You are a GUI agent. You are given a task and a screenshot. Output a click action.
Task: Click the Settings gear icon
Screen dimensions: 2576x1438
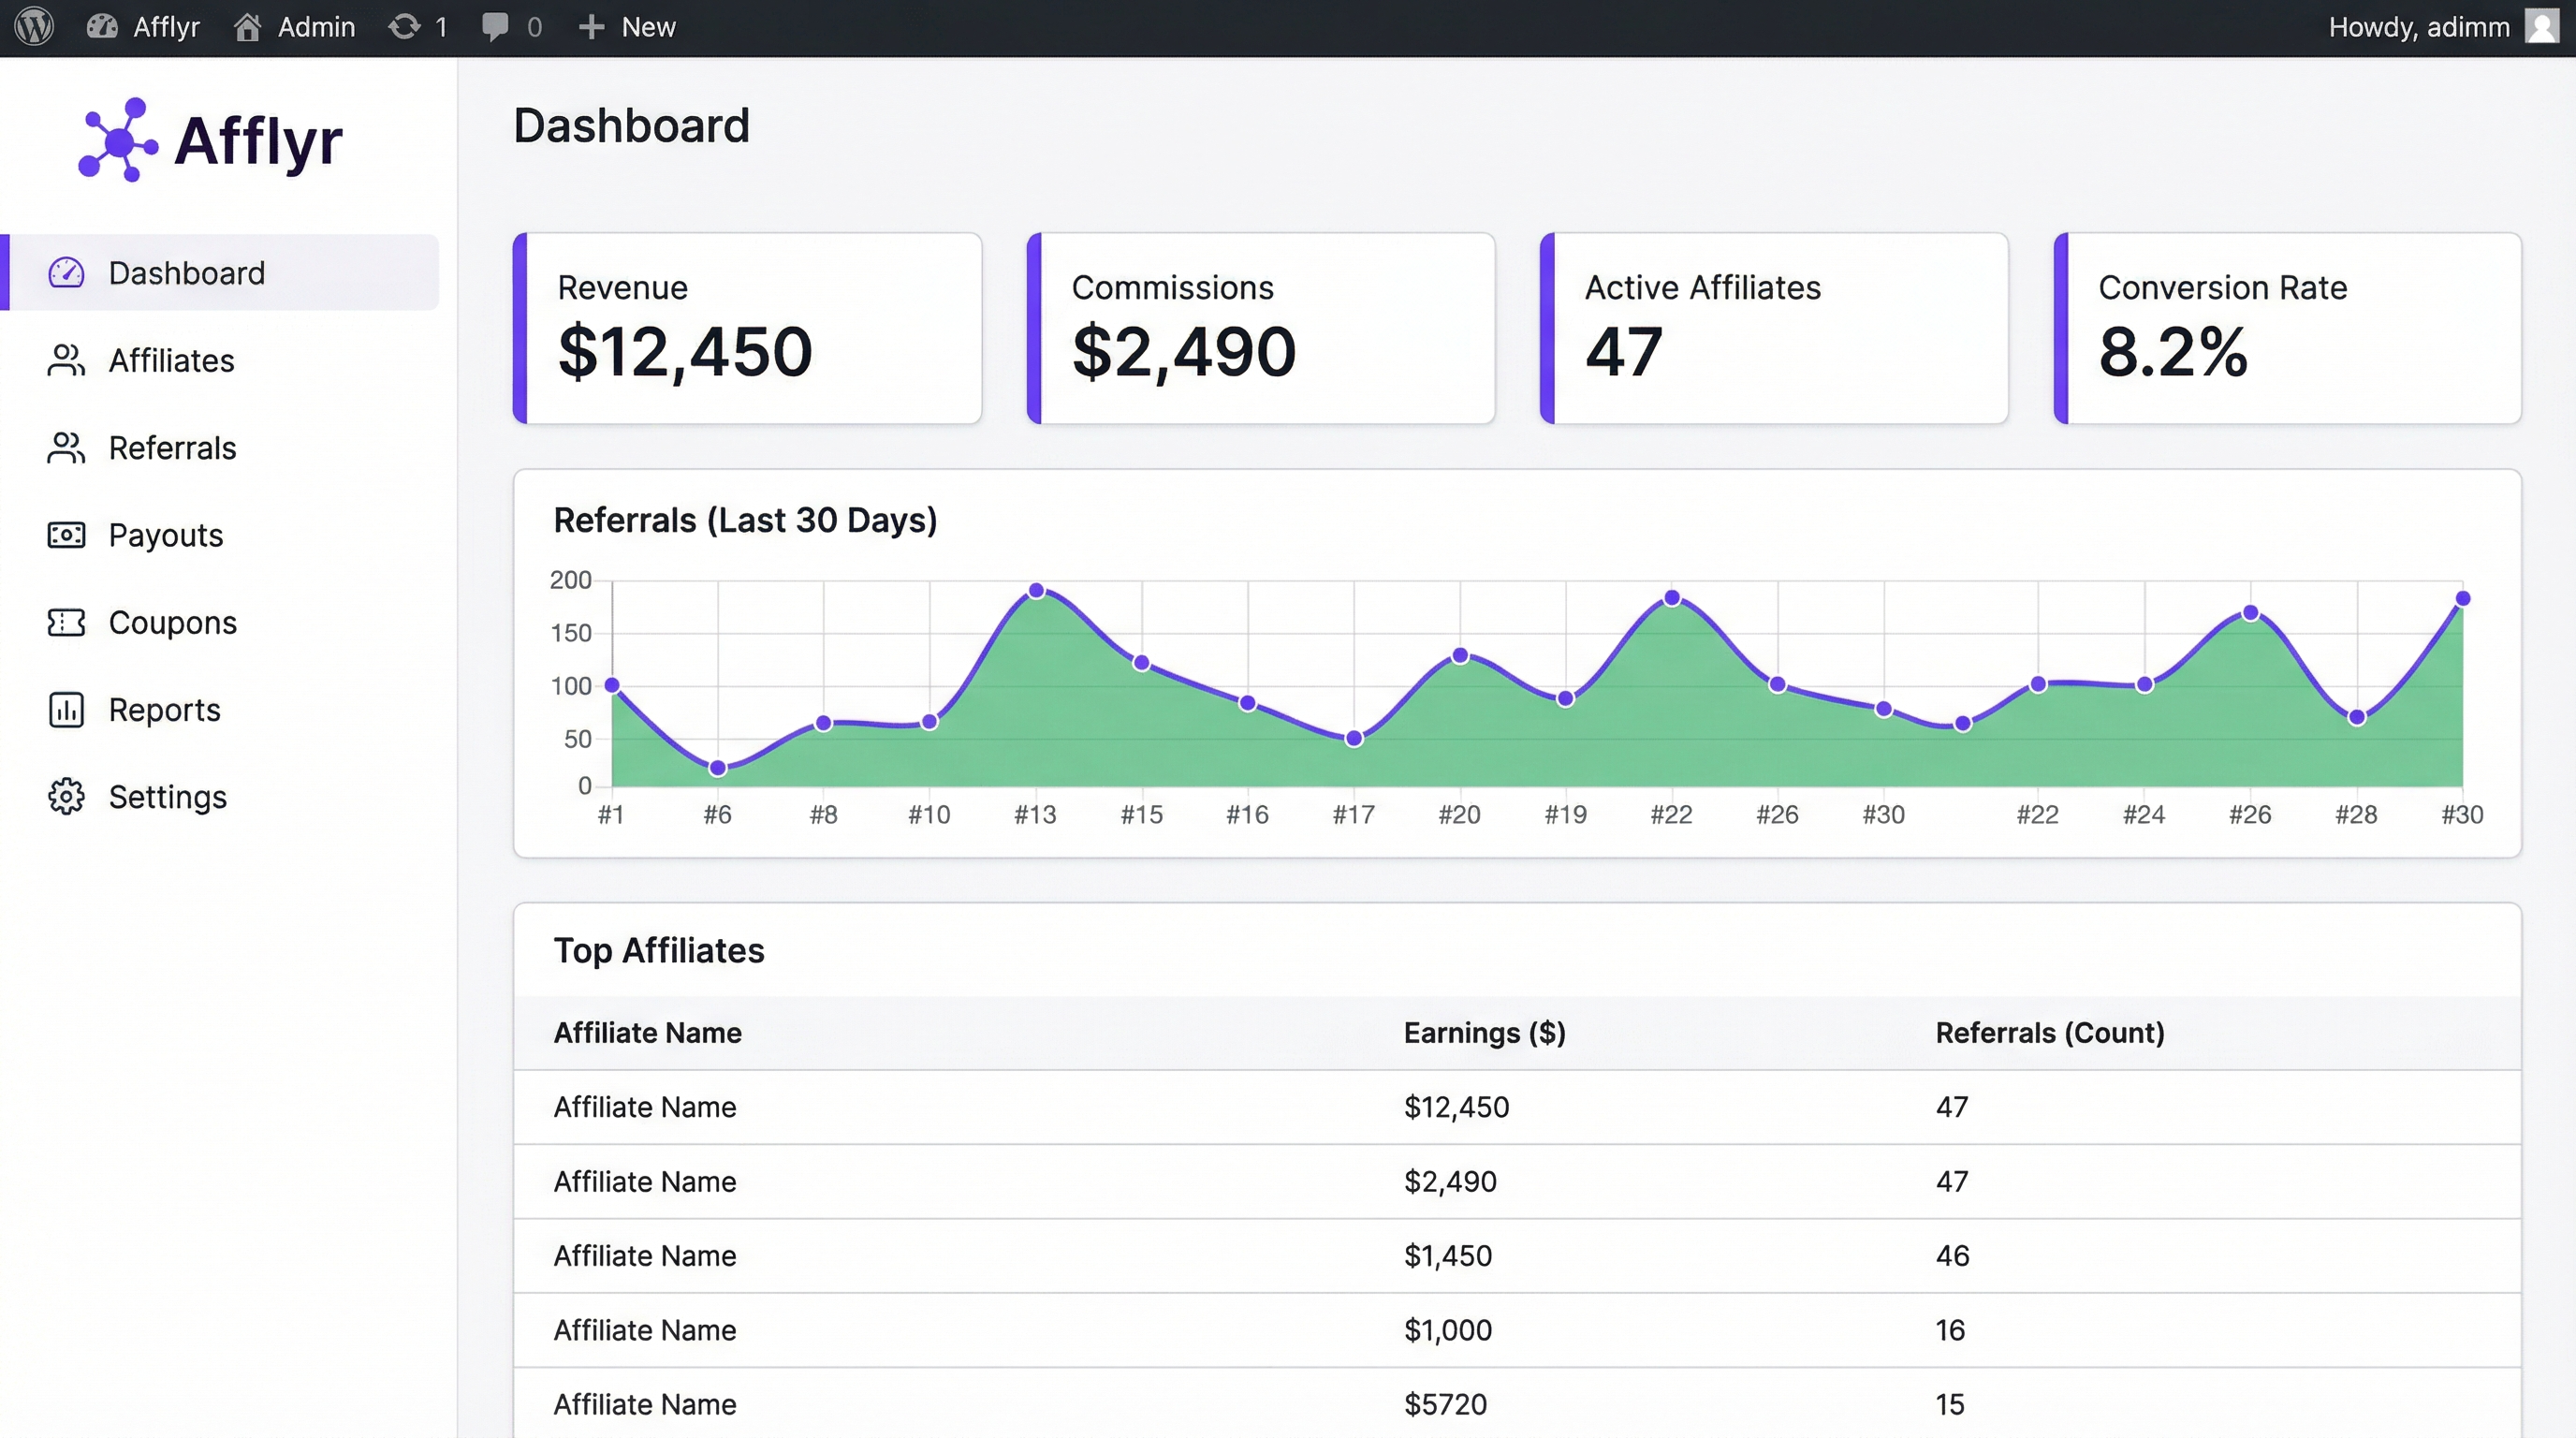click(66, 796)
